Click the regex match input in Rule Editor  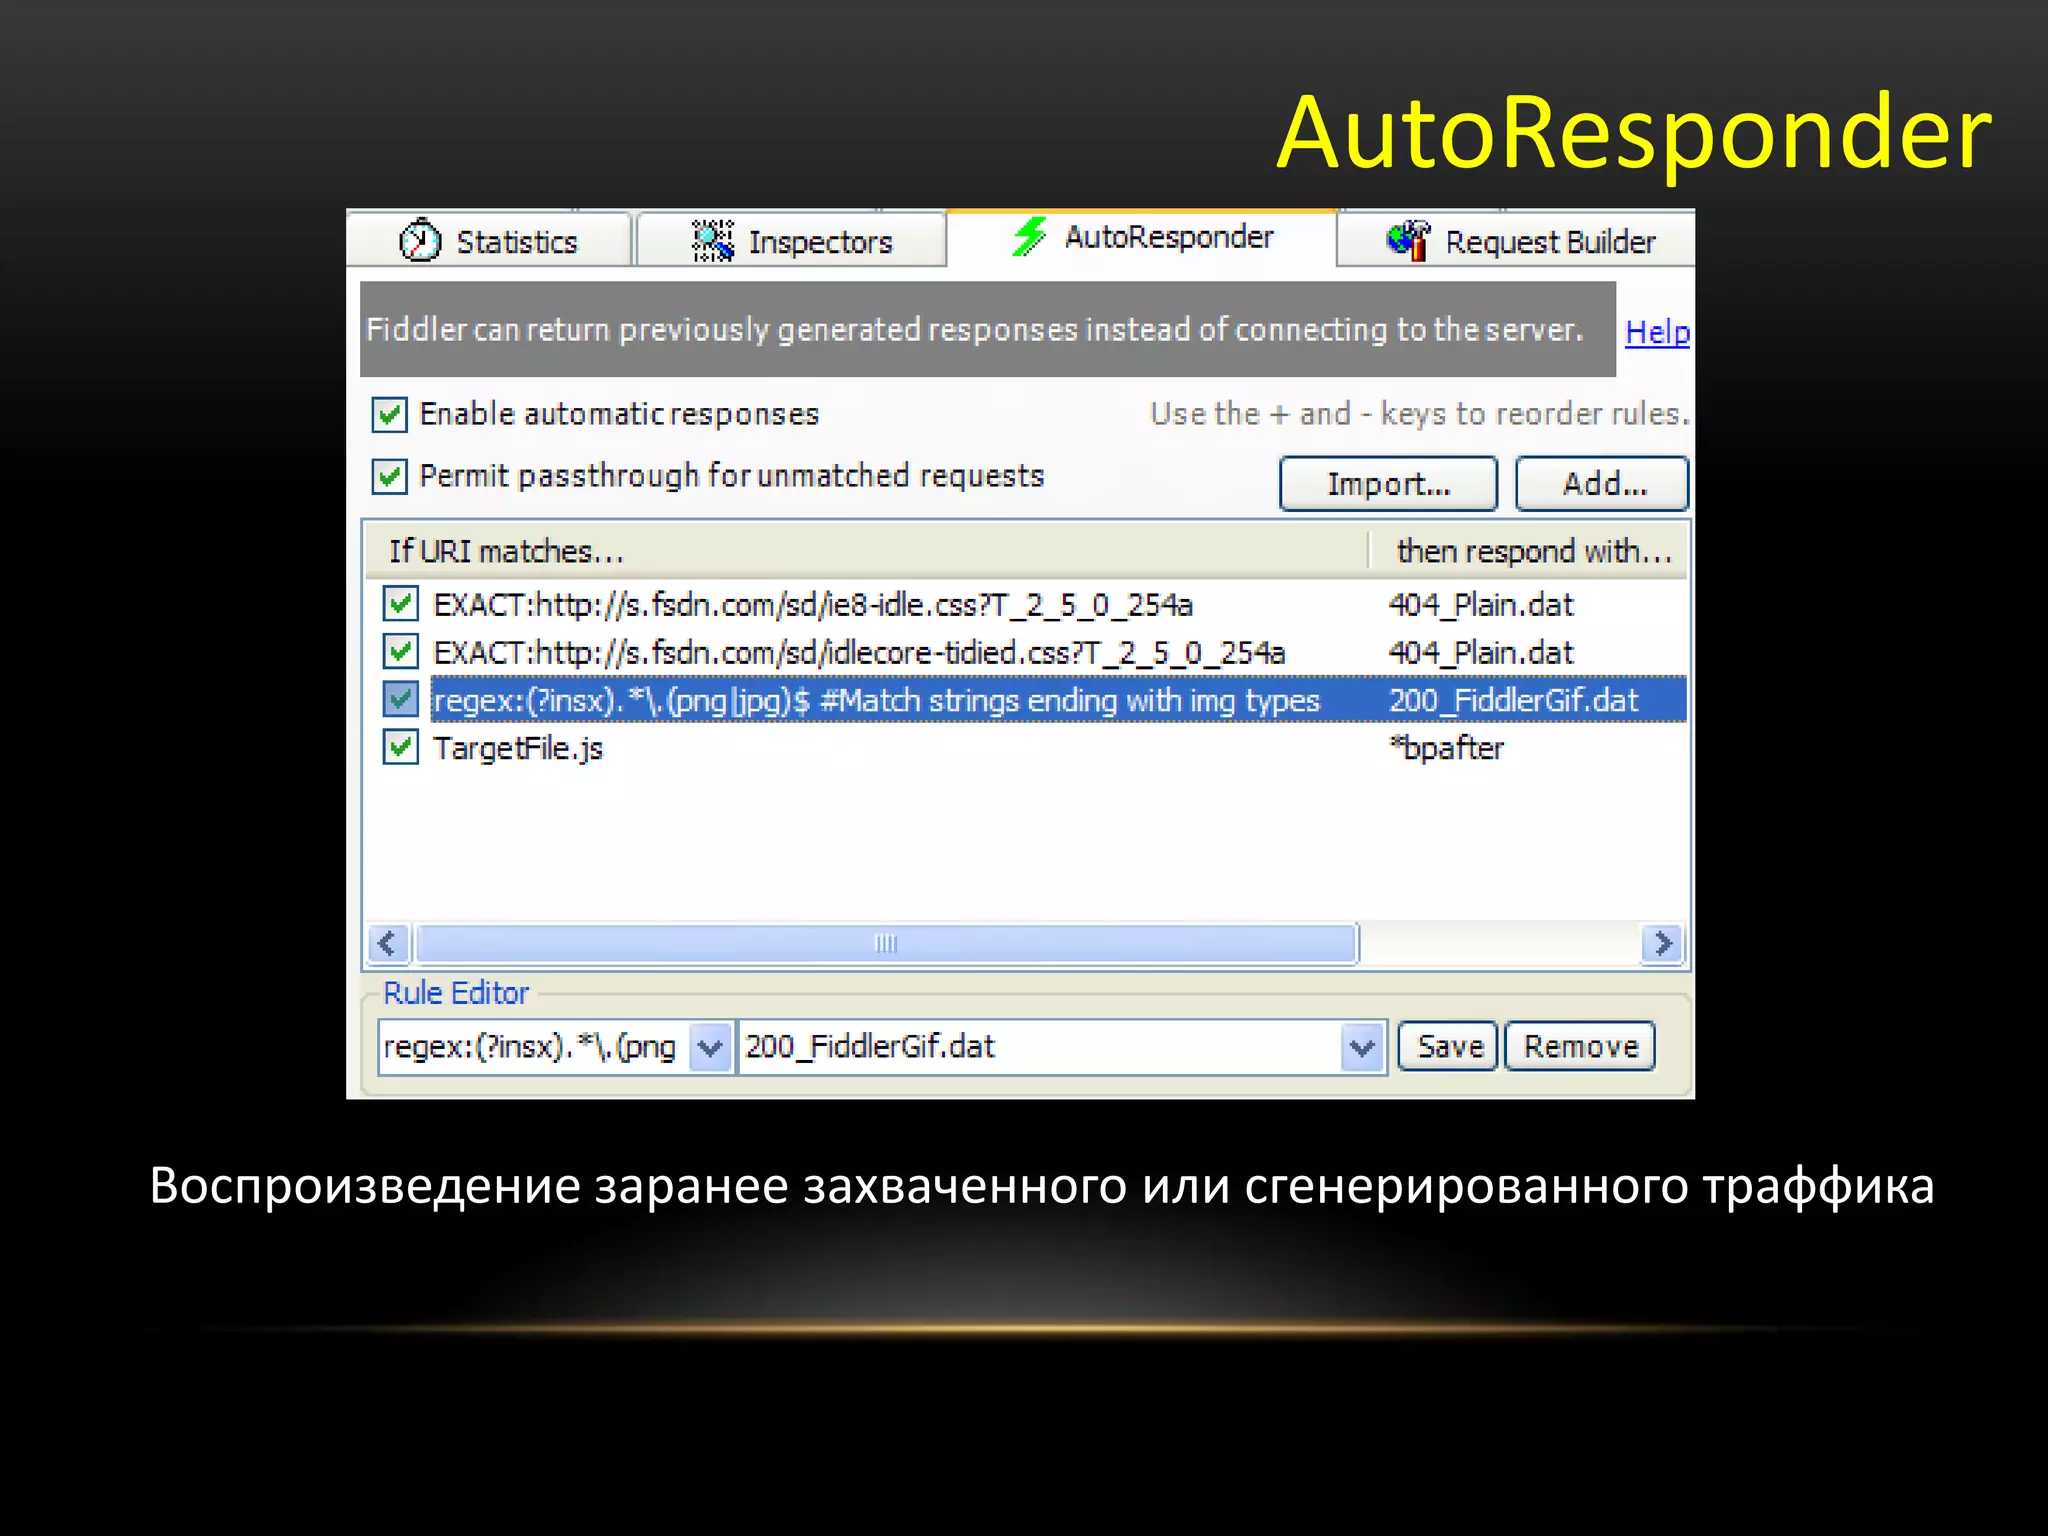(535, 1047)
